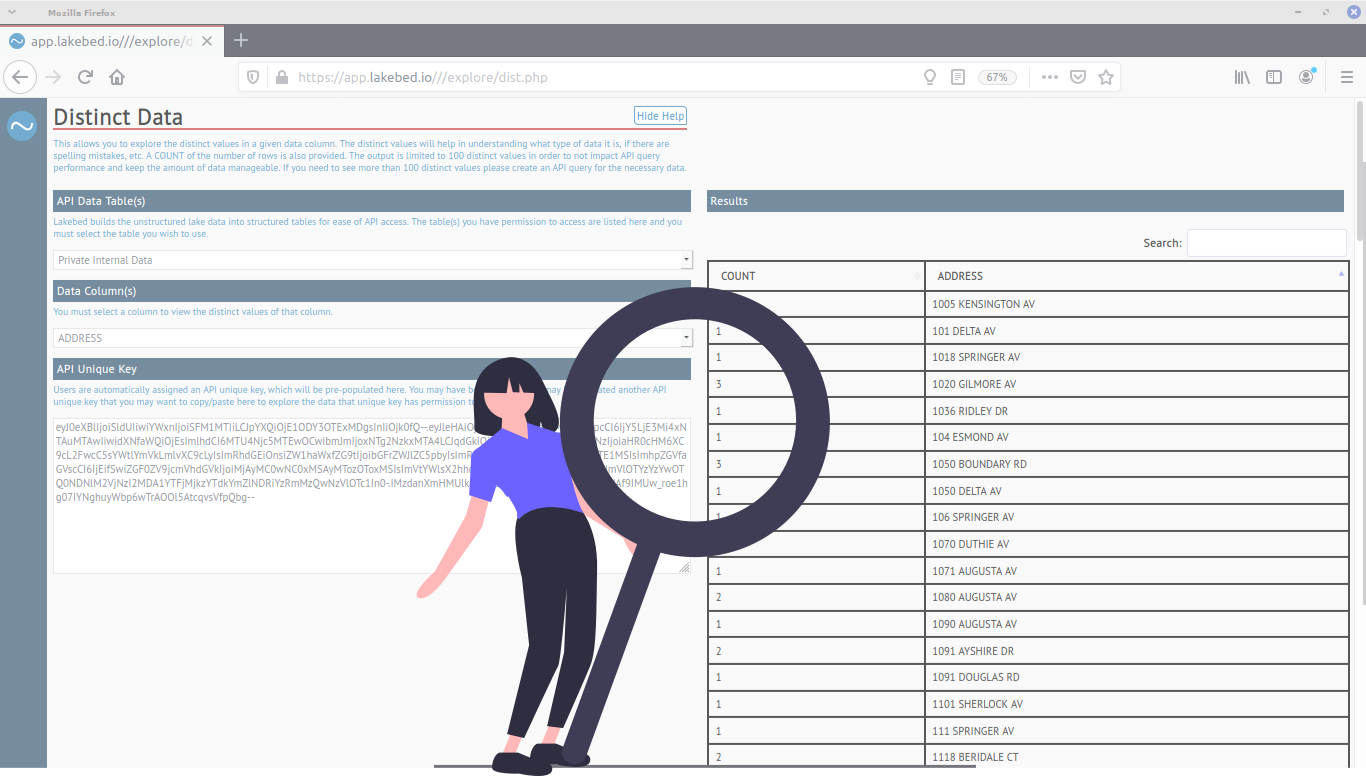Open a new tab with plus button
The image size is (1366, 776).
tap(241, 41)
